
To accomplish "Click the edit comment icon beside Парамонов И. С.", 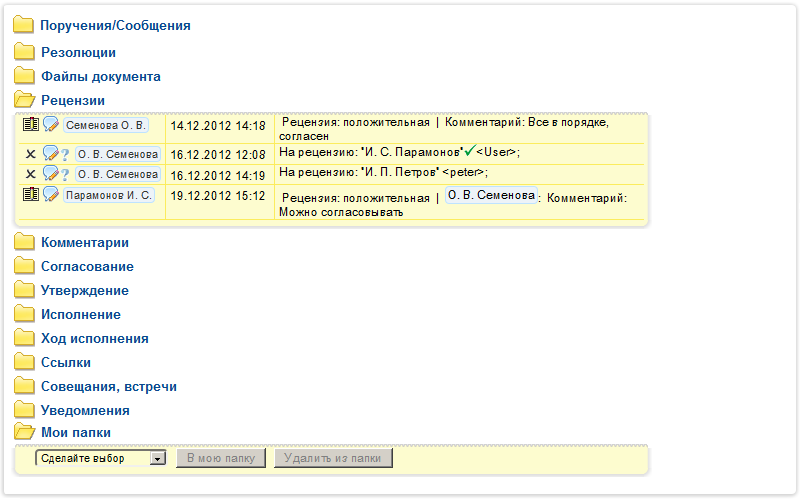I will (x=51, y=195).
